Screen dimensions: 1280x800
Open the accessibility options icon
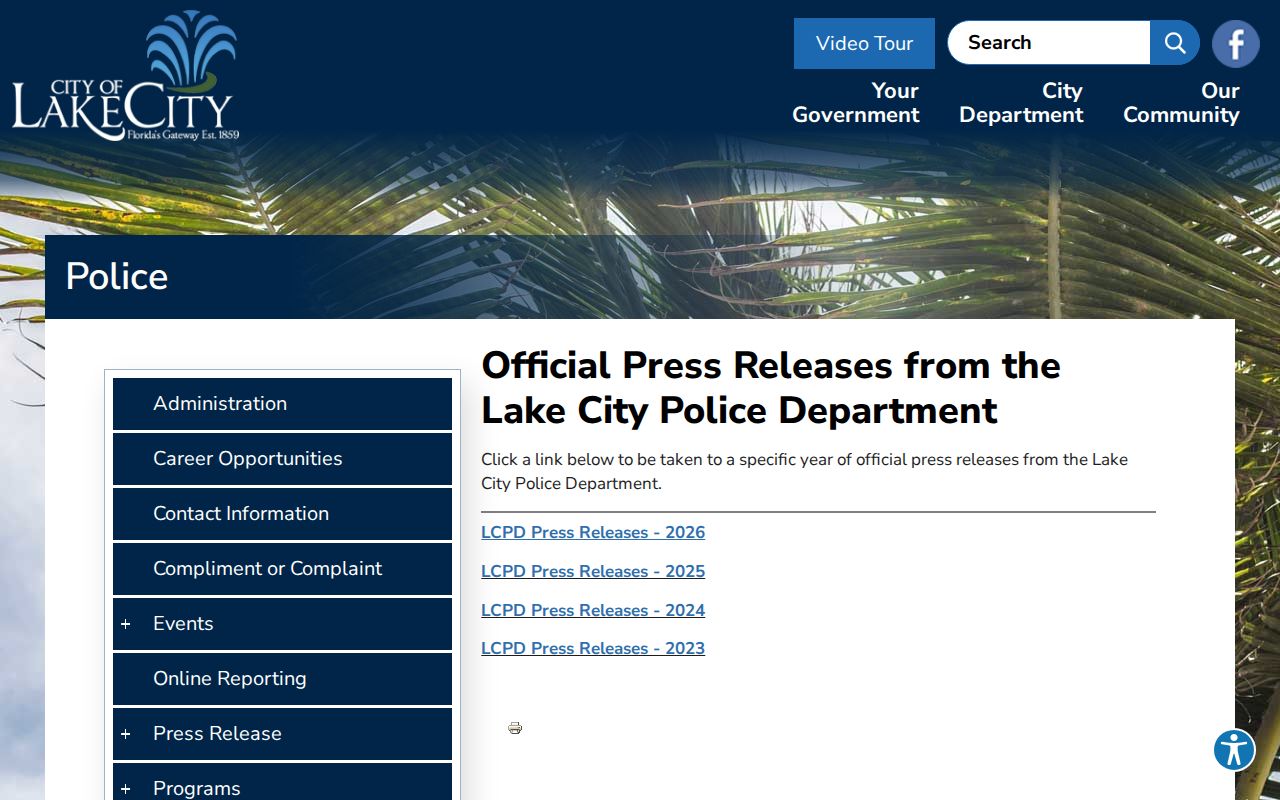1235,750
